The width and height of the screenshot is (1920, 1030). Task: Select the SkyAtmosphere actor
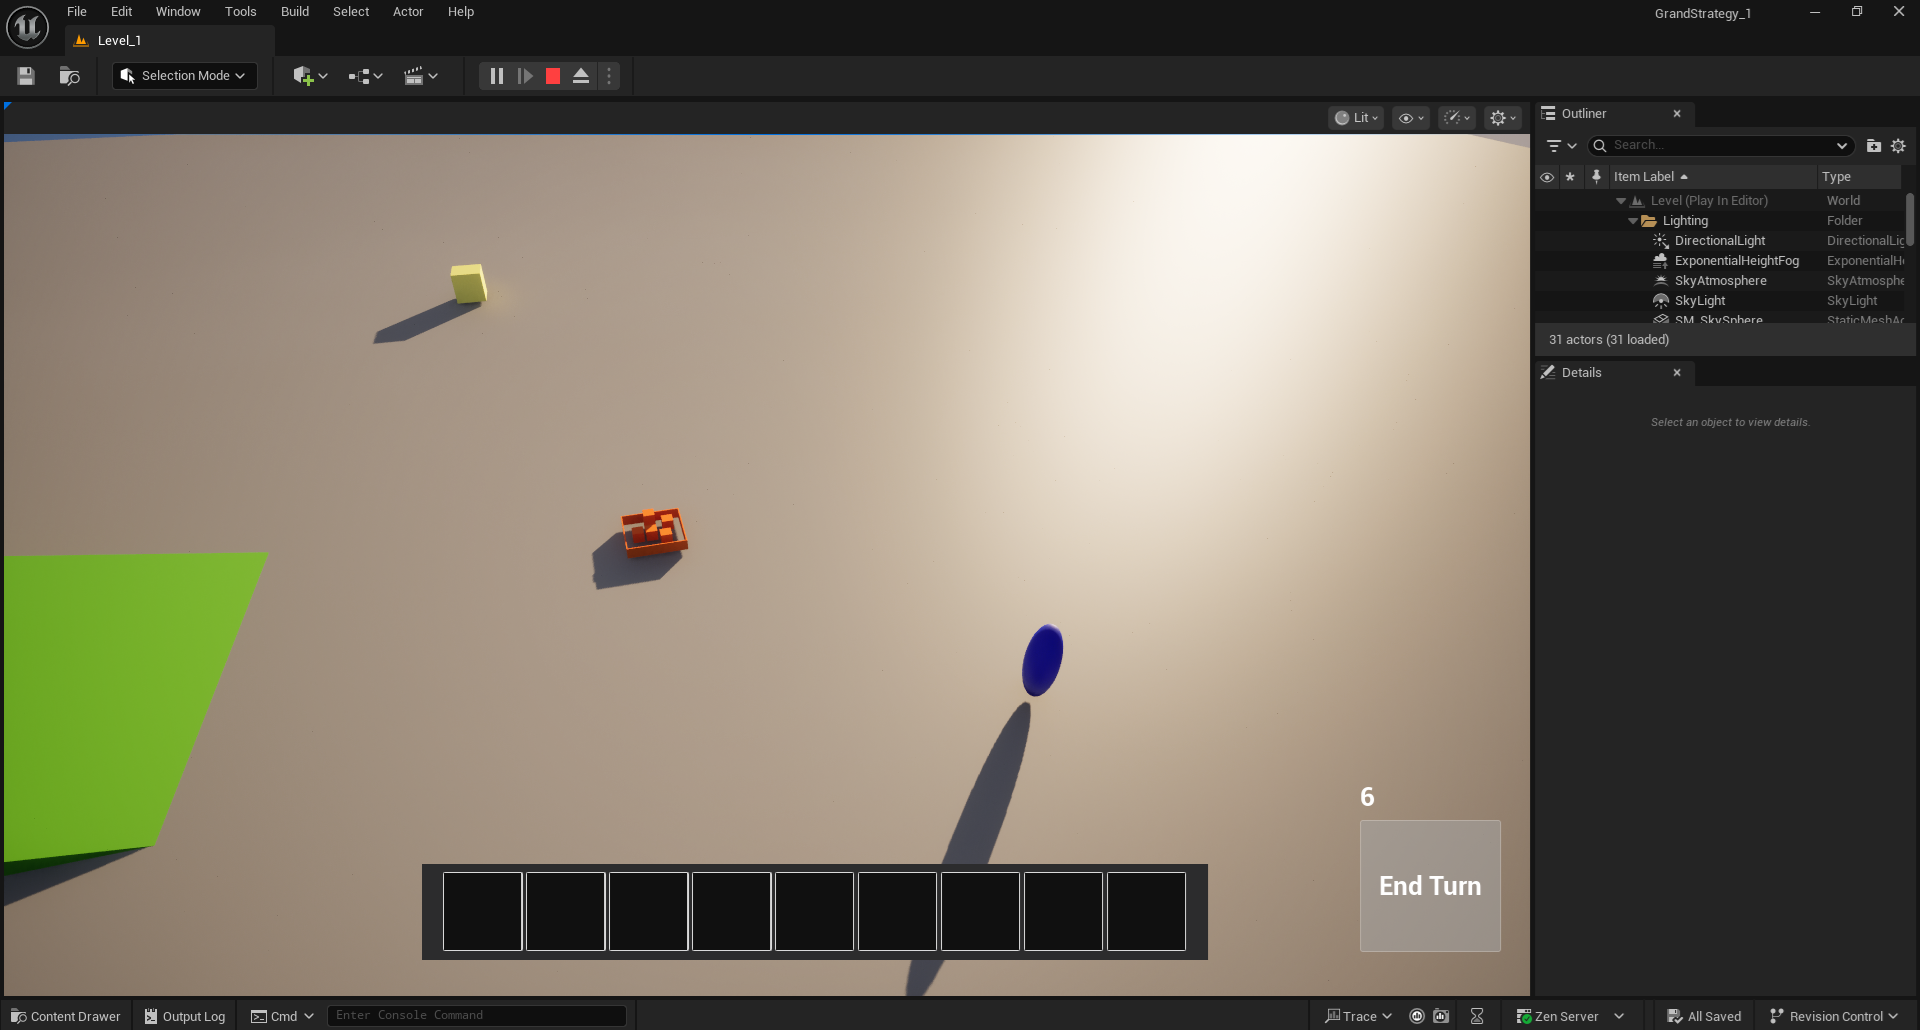click(x=1720, y=281)
